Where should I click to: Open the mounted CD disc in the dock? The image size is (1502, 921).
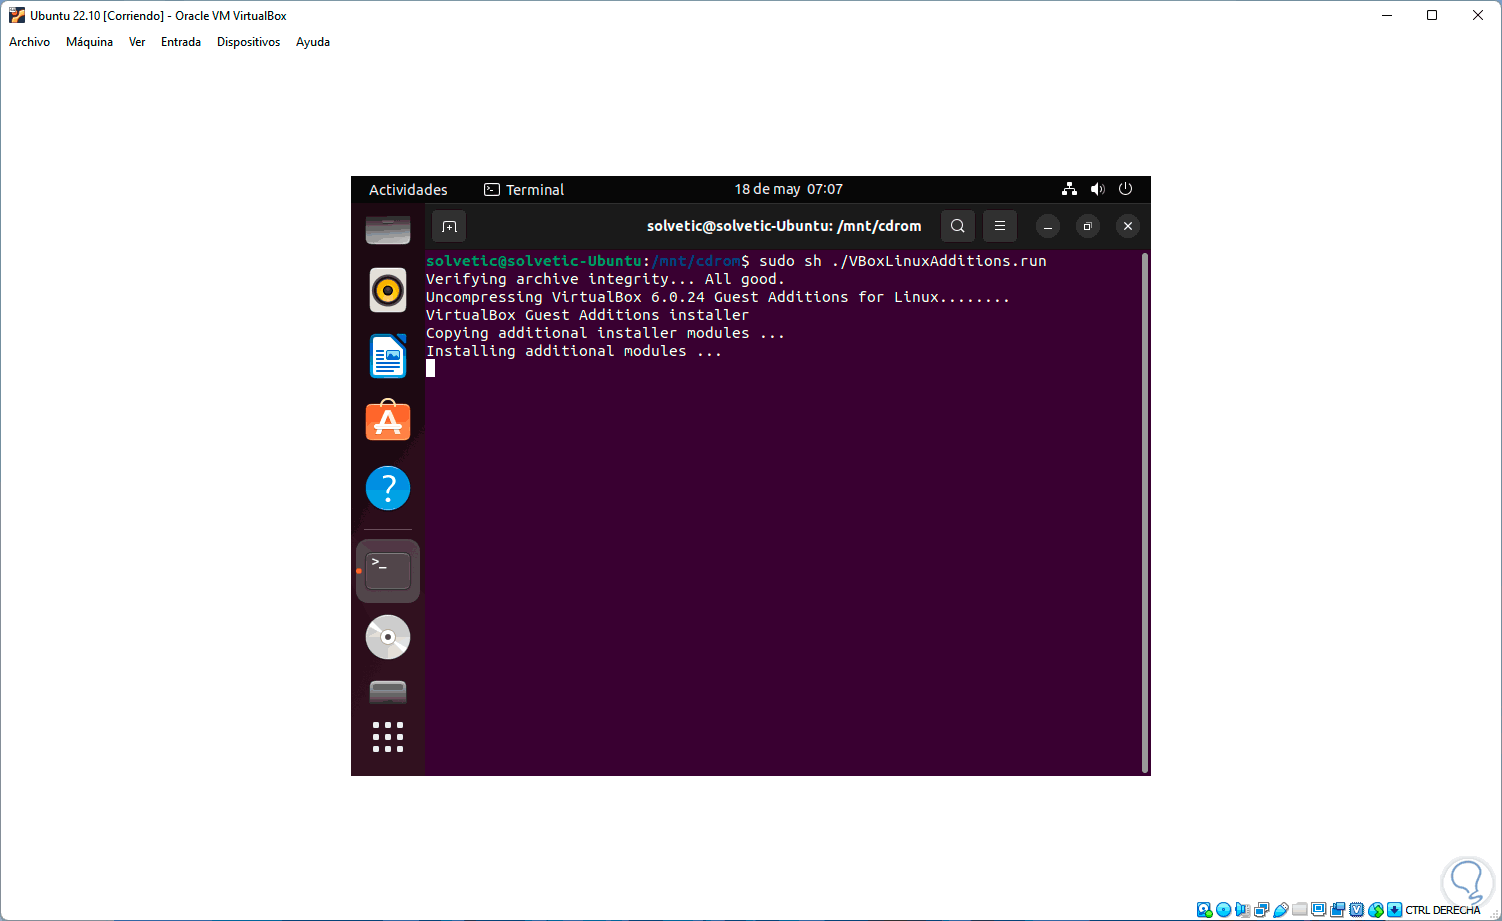pos(388,637)
